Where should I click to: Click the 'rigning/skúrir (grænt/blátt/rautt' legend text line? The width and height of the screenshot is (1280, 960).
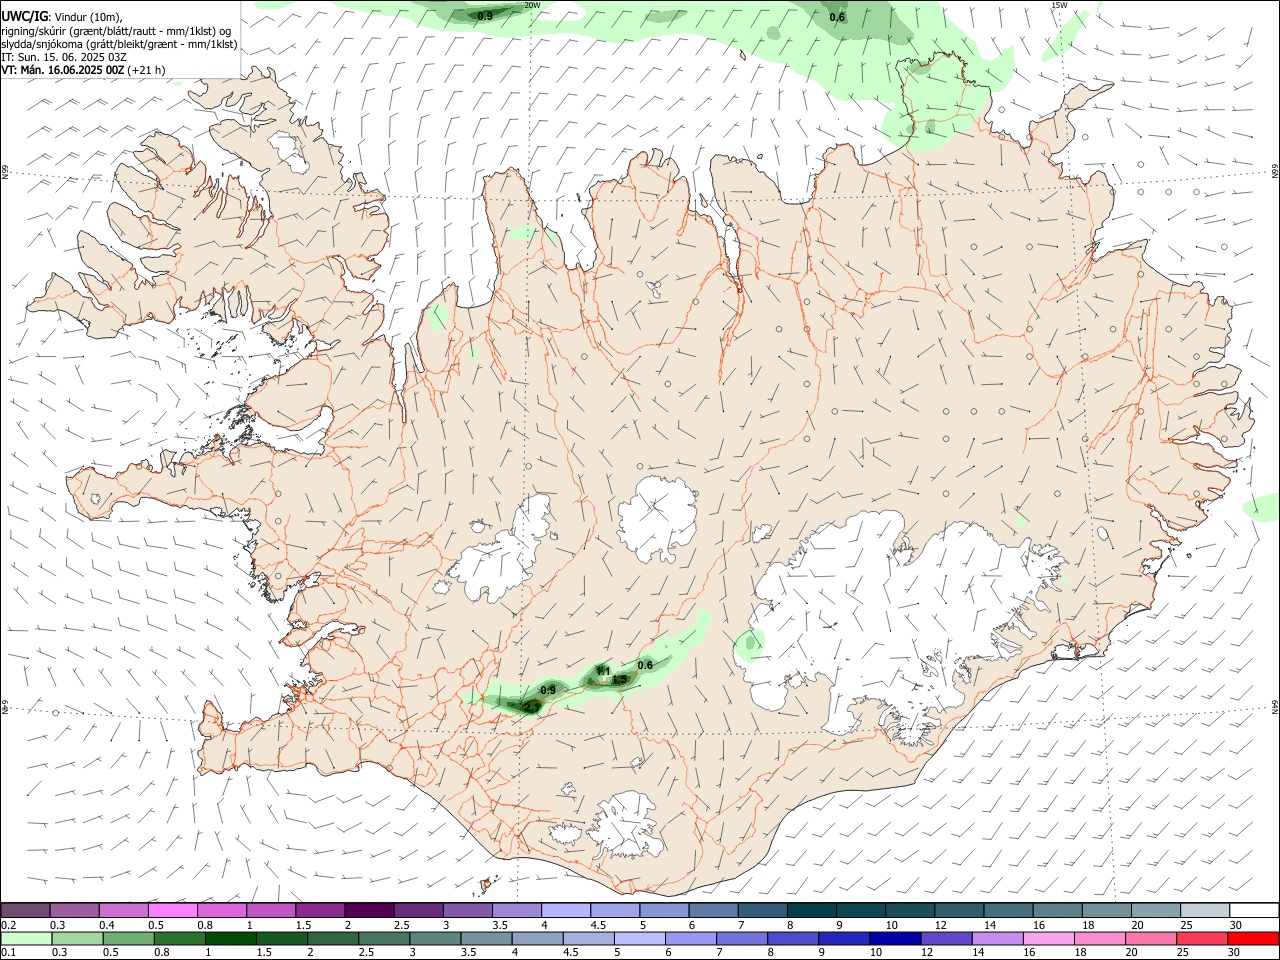[116, 31]
